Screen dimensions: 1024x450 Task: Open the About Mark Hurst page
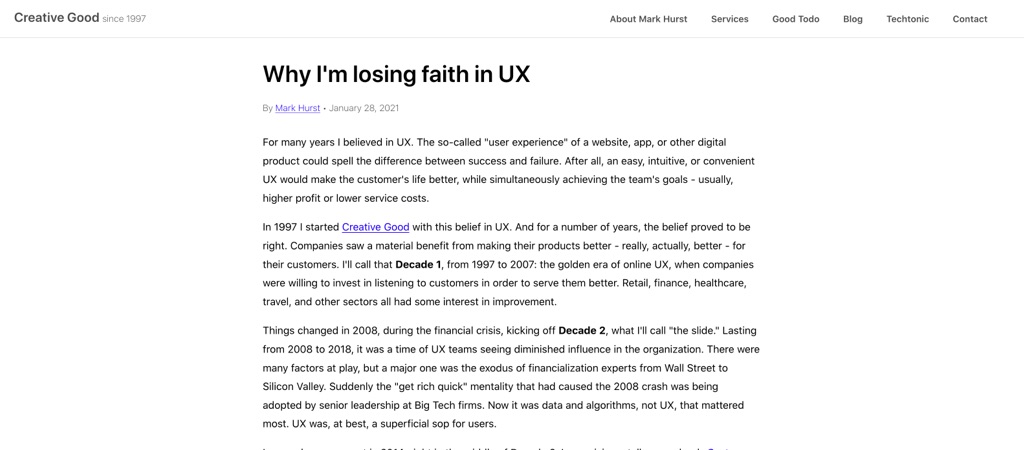coord(648,19)
